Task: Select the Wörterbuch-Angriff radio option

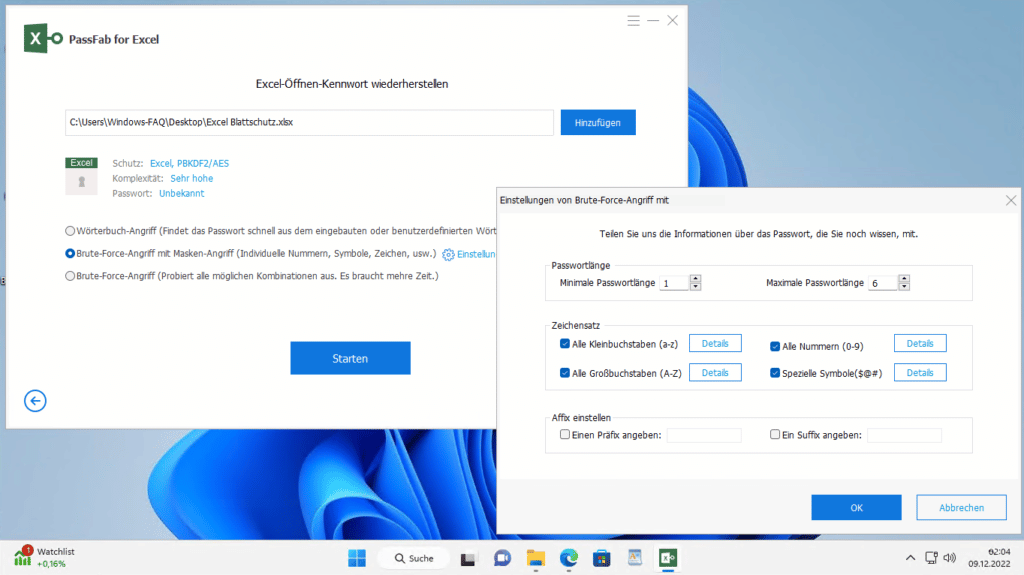Action: [x=70, y=231]
